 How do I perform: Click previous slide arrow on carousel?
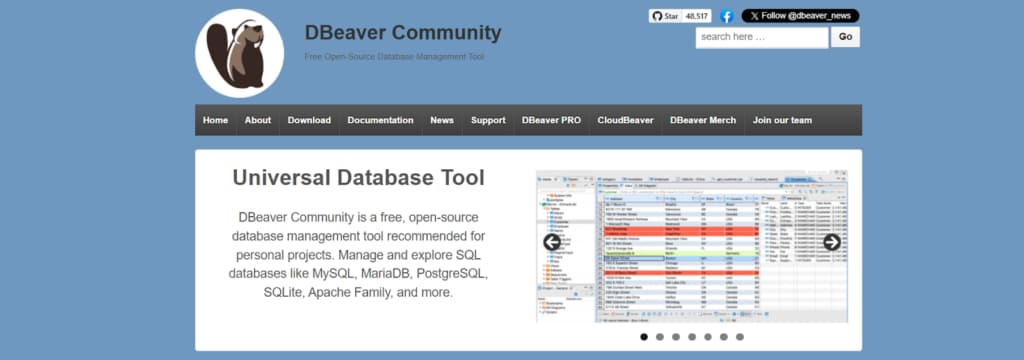point(552,242)
